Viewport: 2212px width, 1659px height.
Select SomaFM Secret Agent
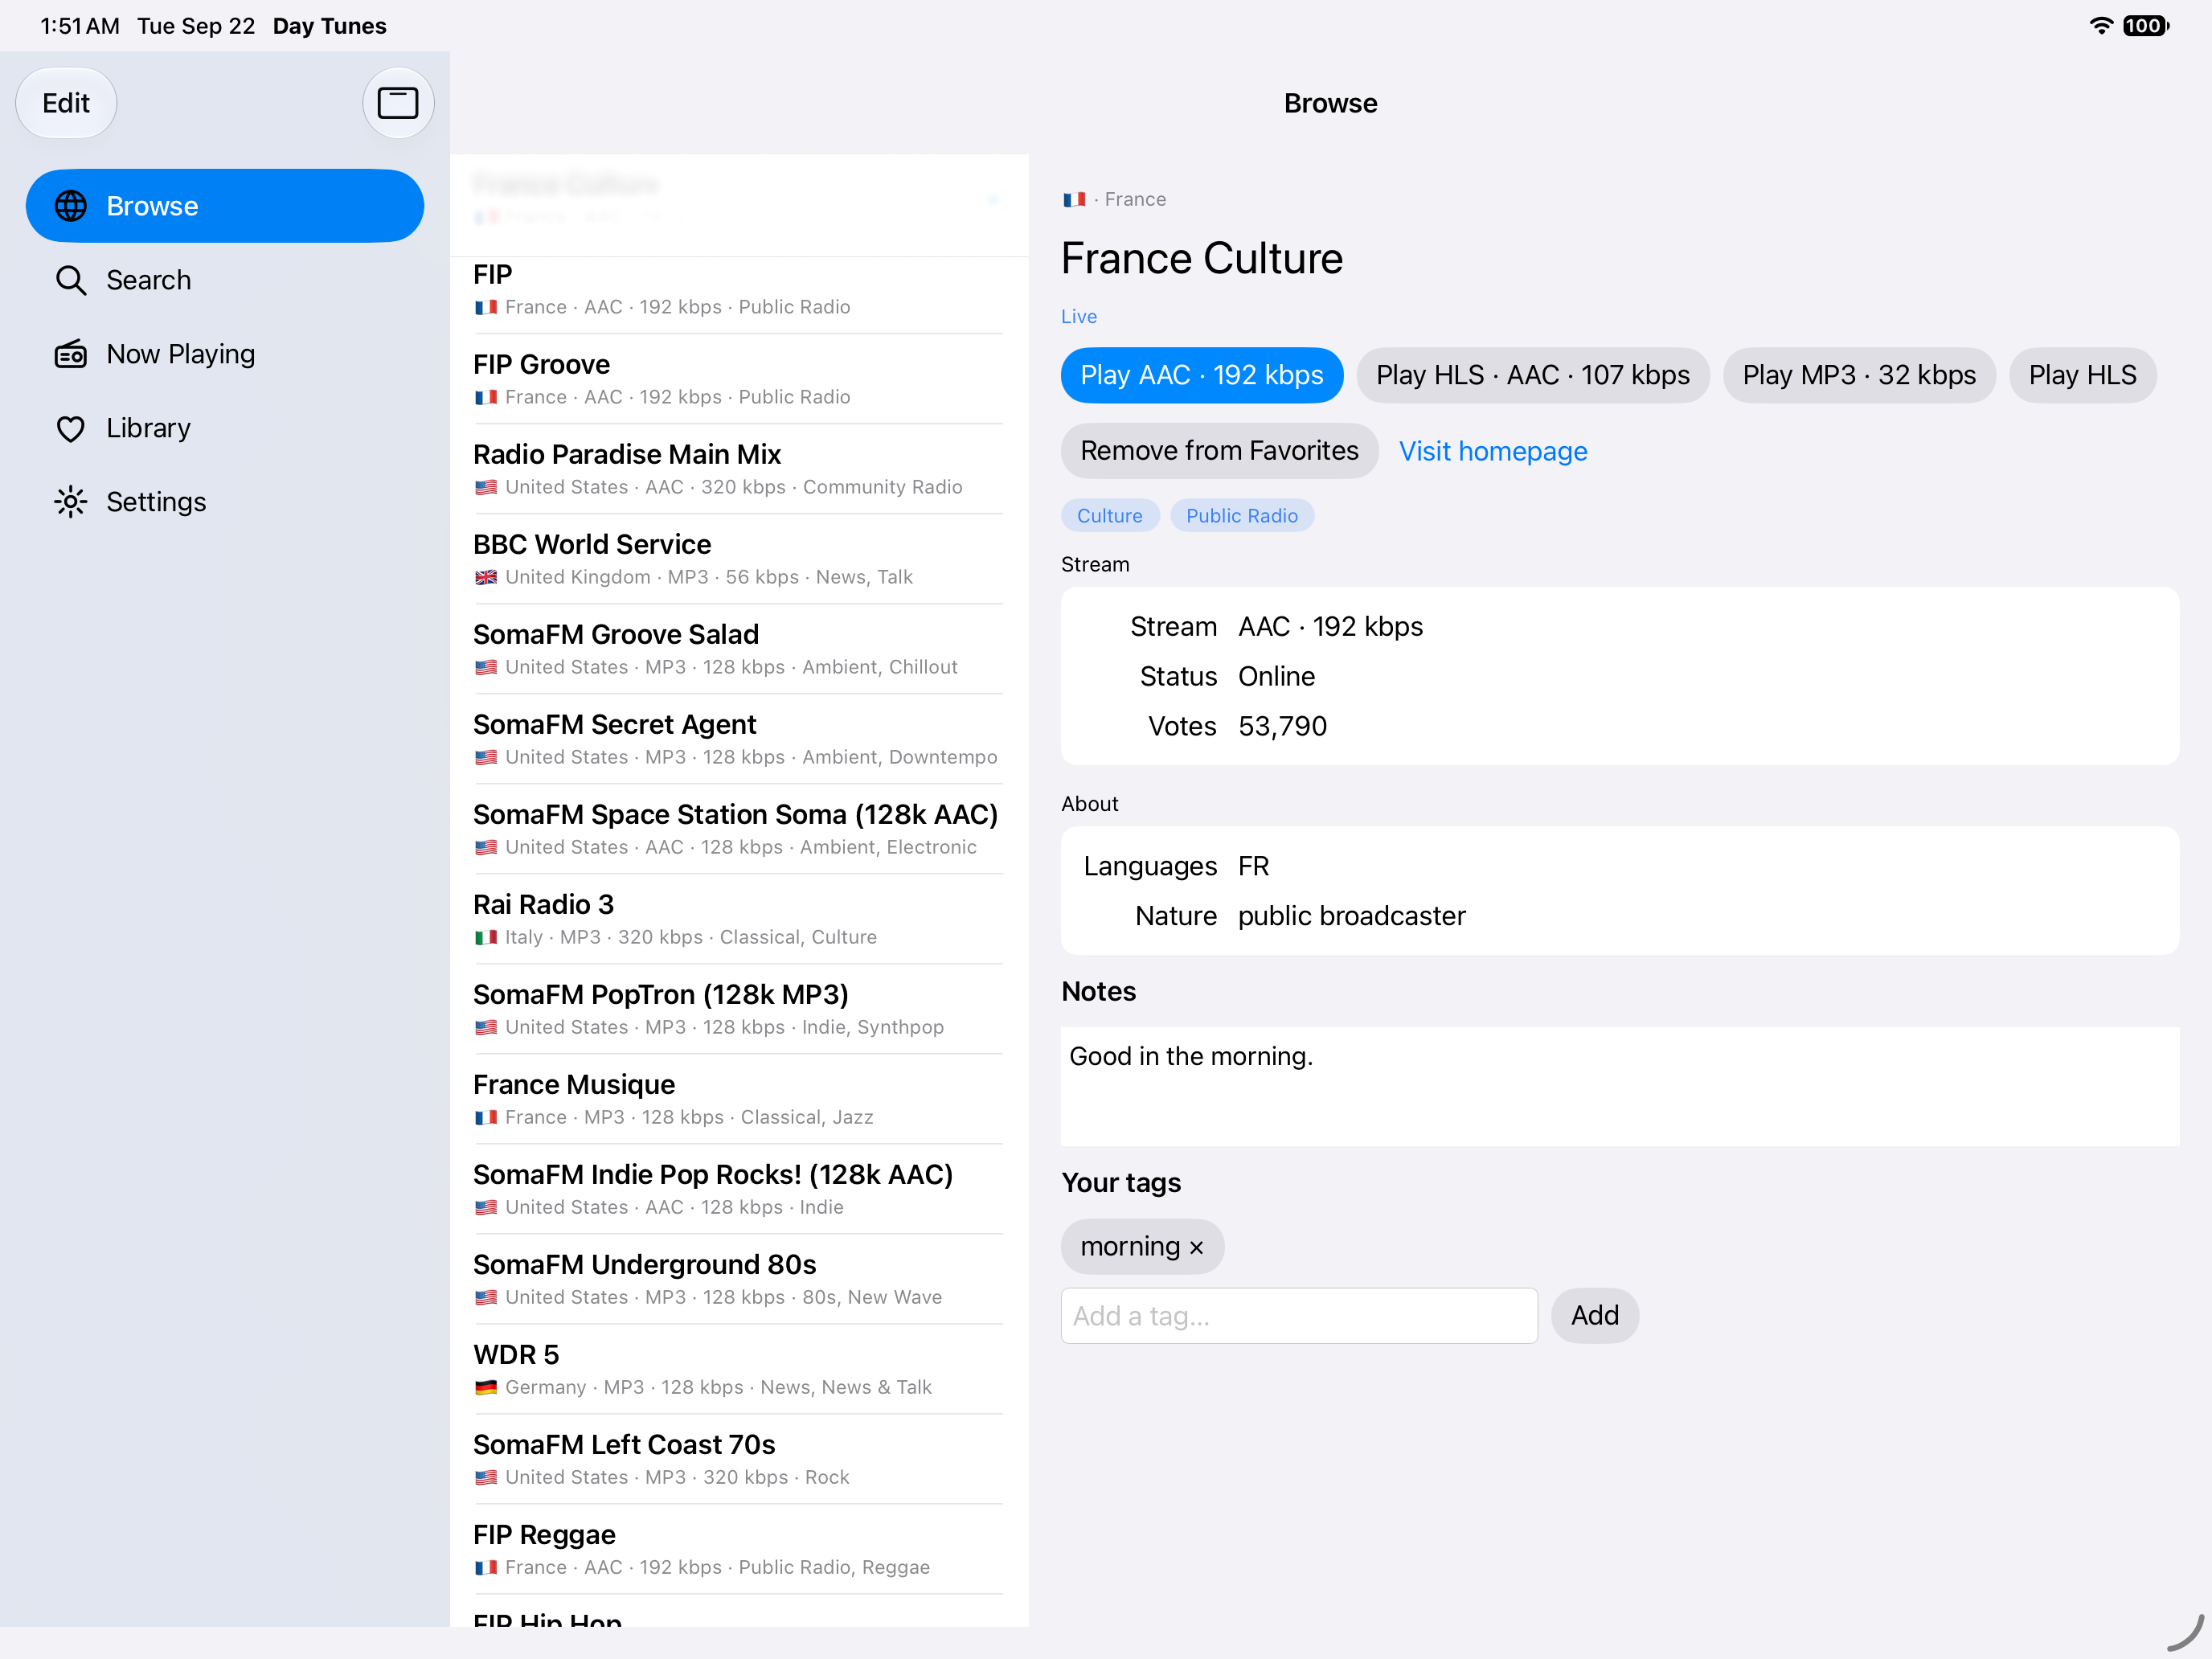[x=738, y=739]
